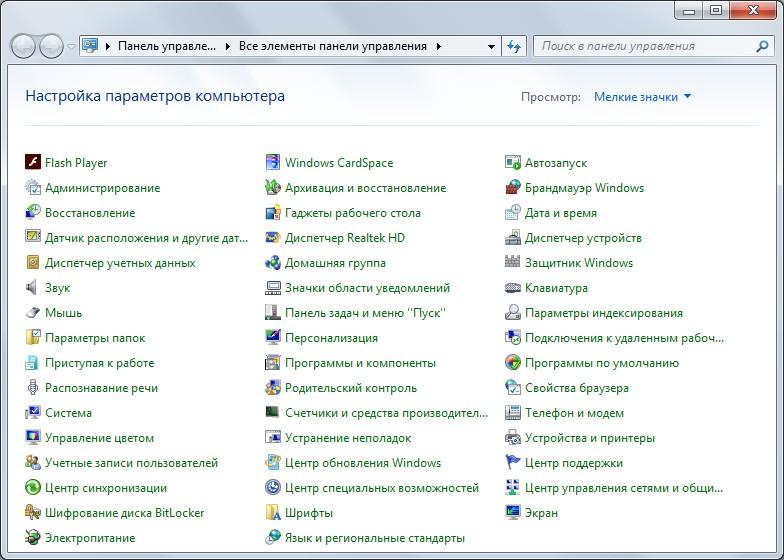The width and height of the screenshot is (784, 560).
Task: Open the Параметры папок icon
Action: coord(32,337)
